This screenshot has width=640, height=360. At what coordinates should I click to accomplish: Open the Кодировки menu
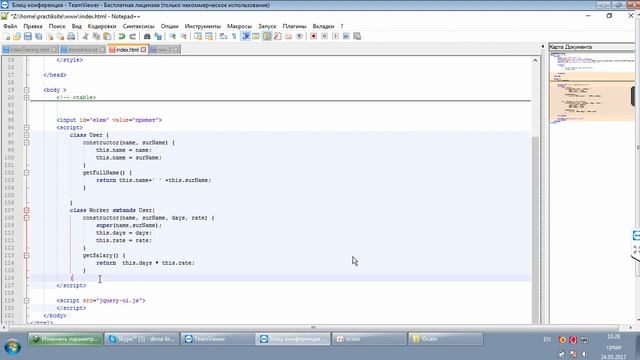pyautogui.click(x=102, y=26)
